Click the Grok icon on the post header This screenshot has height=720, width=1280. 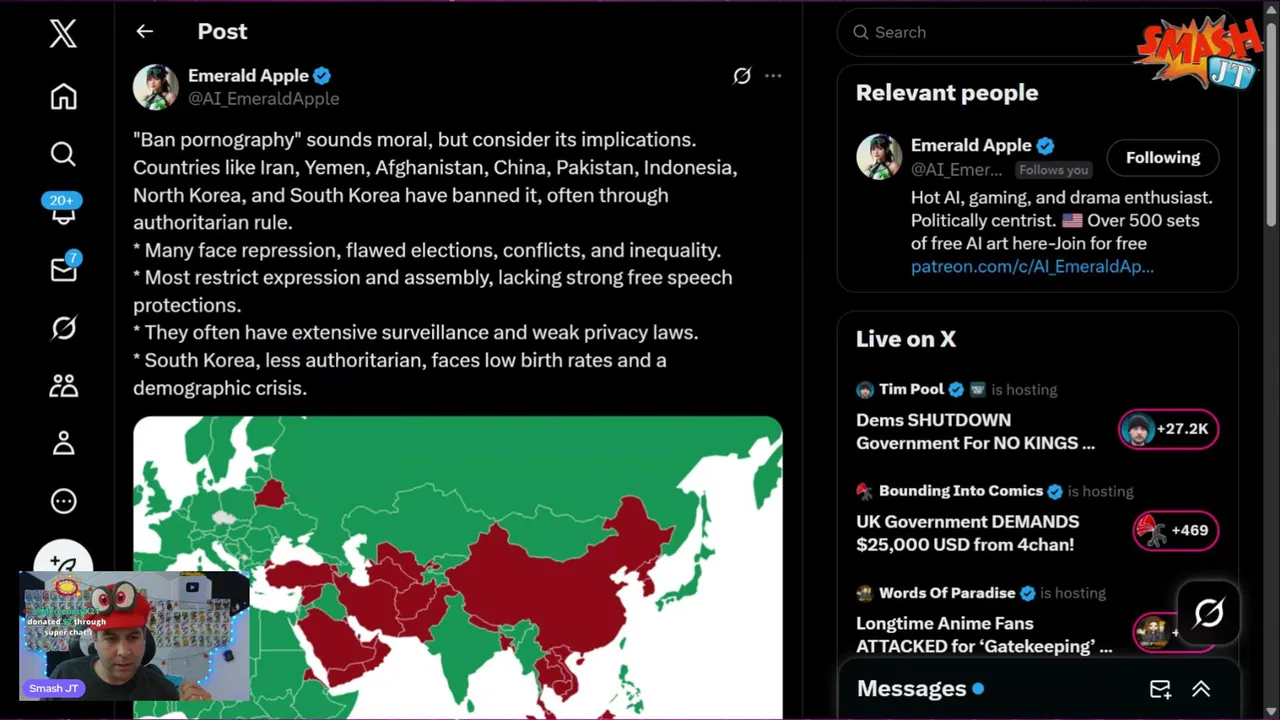pyautogui.click(x=742, y=76)
